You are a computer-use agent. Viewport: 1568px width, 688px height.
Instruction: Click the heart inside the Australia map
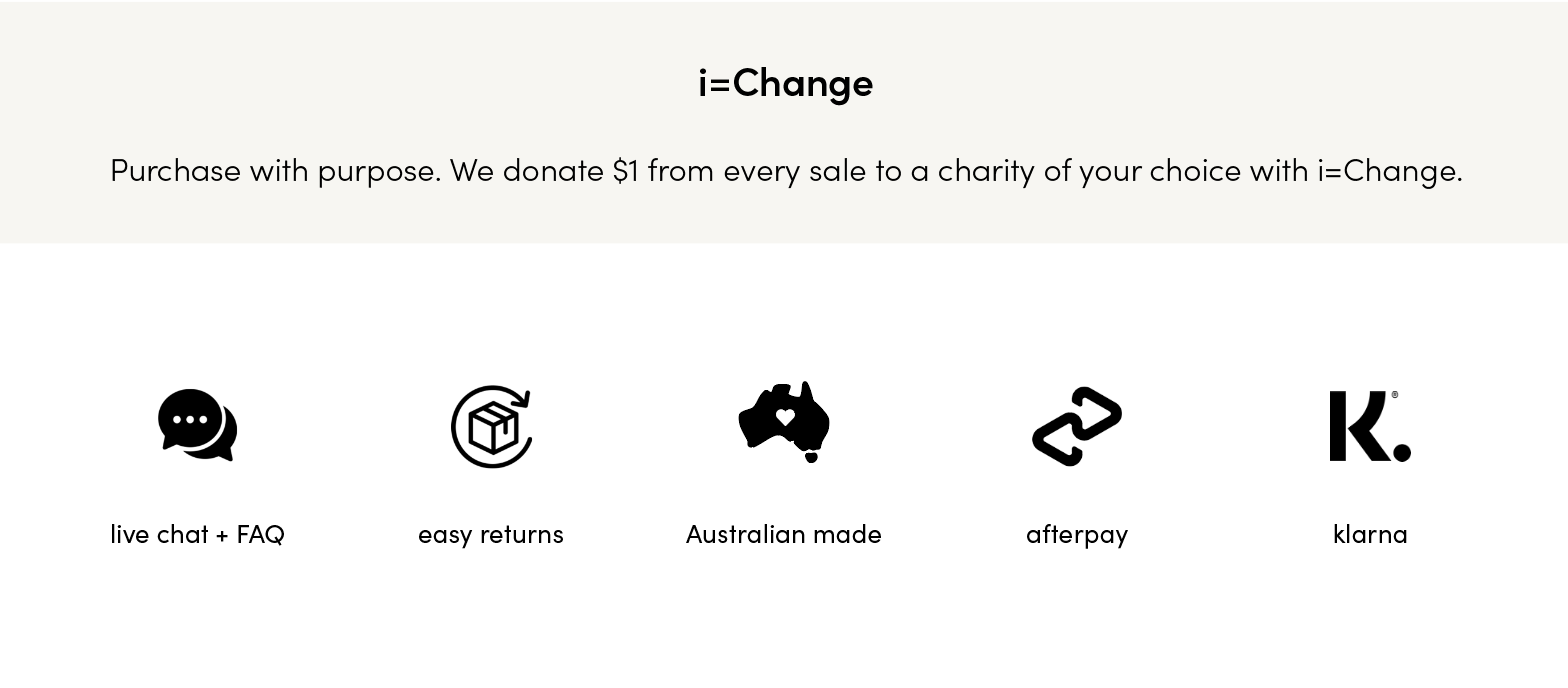pos(785,417)
